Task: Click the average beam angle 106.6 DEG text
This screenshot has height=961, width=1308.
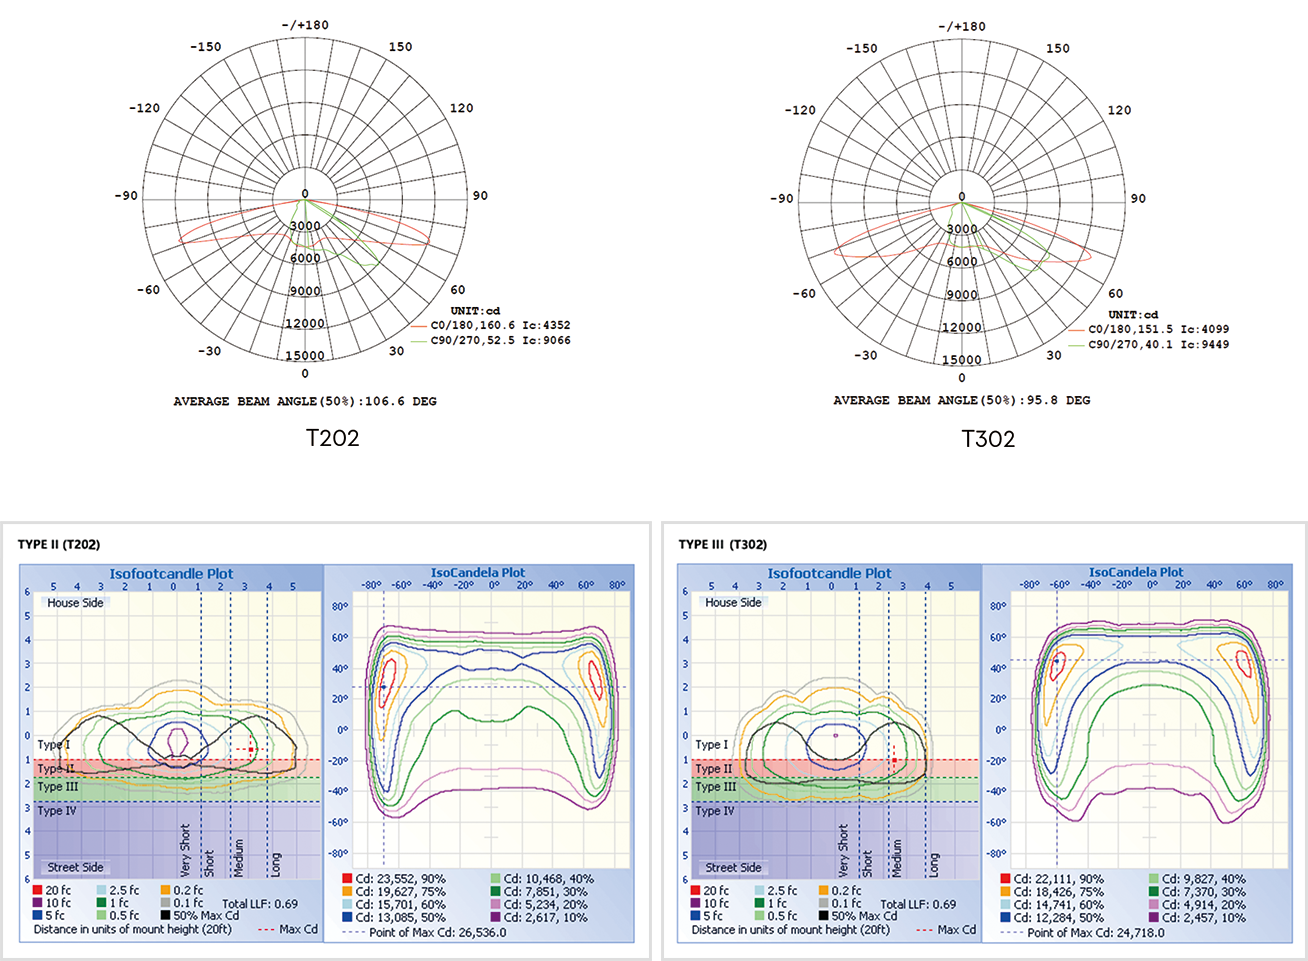Action: (x=305, y=401)
